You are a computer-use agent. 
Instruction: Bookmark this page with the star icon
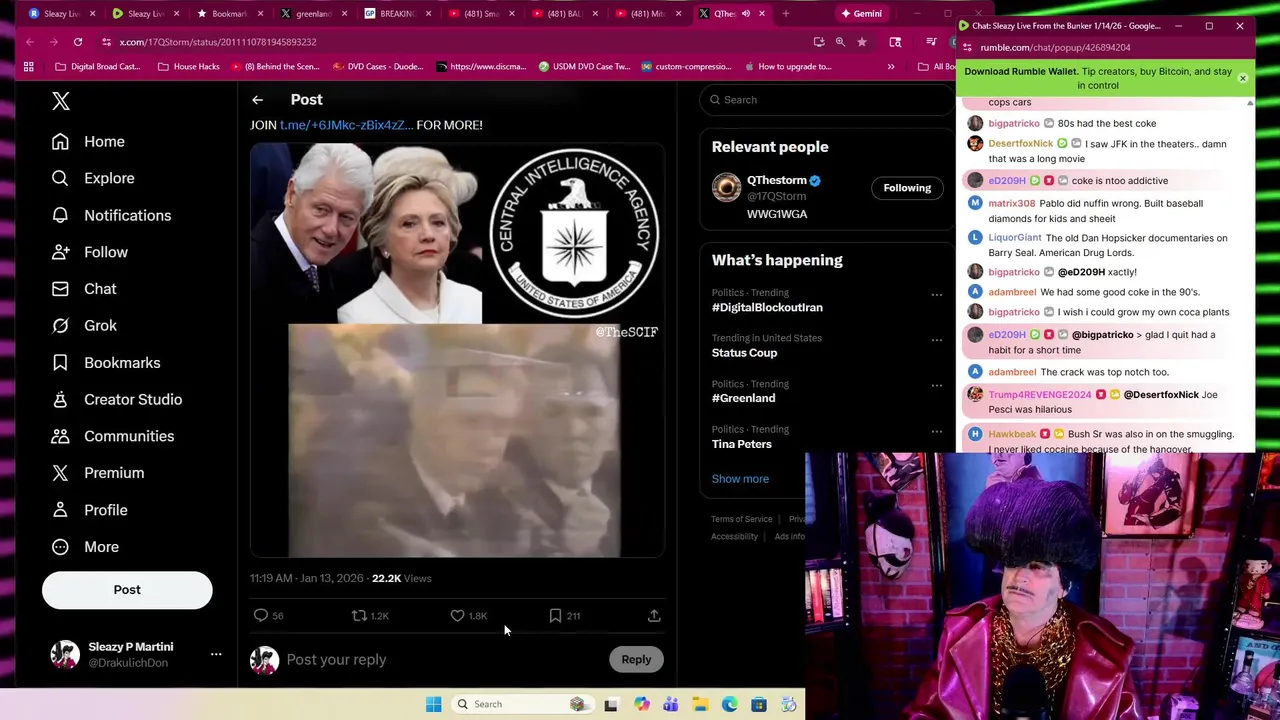click(862, 42)
